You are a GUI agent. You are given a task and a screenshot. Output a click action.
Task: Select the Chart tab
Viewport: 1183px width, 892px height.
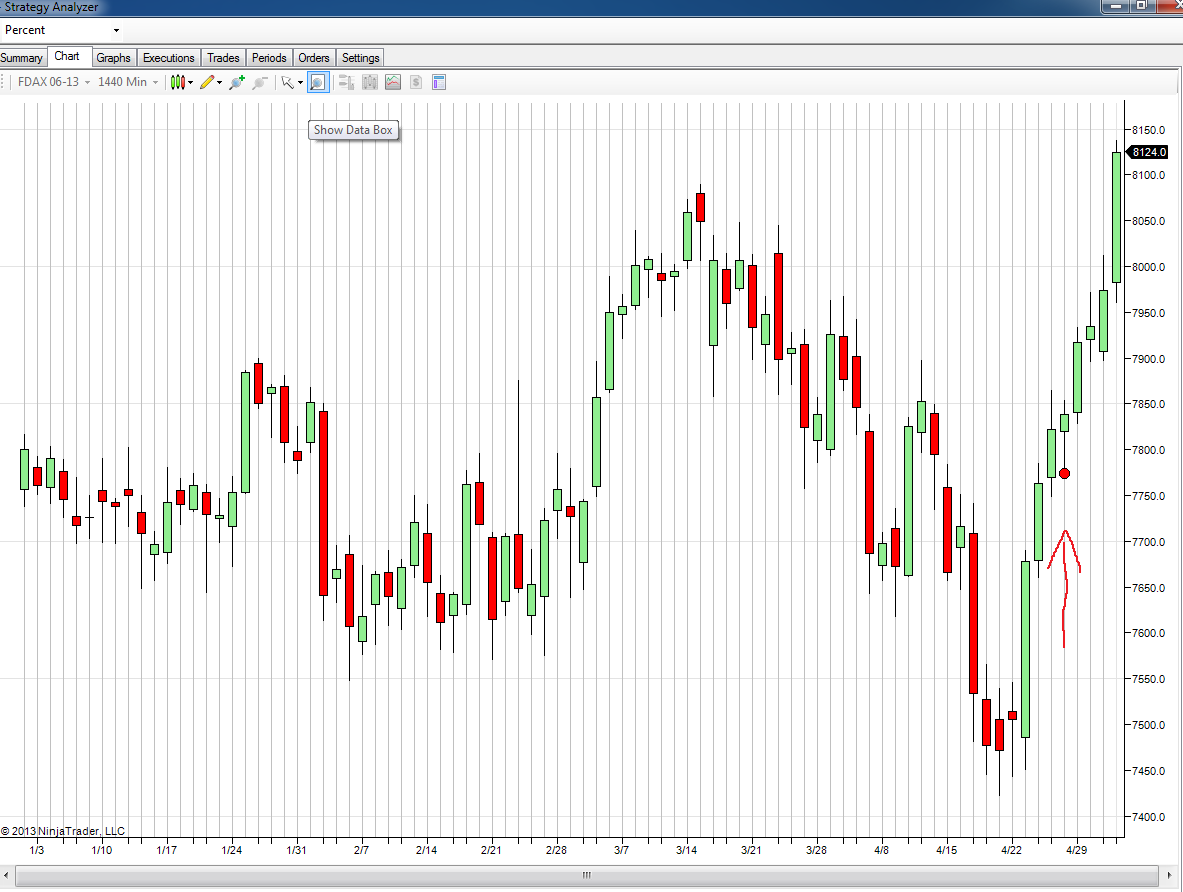coord(67,57)
